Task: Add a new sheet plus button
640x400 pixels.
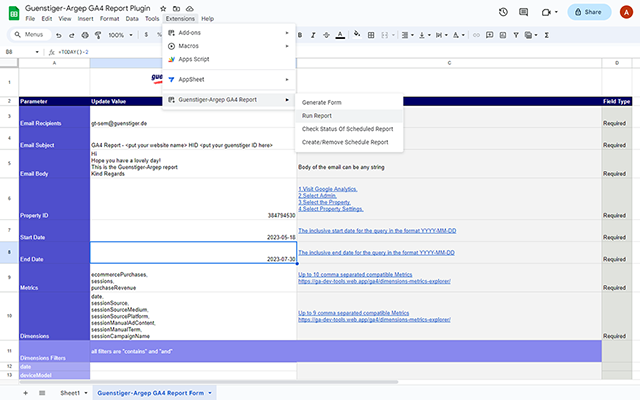Action: [25, 393]
